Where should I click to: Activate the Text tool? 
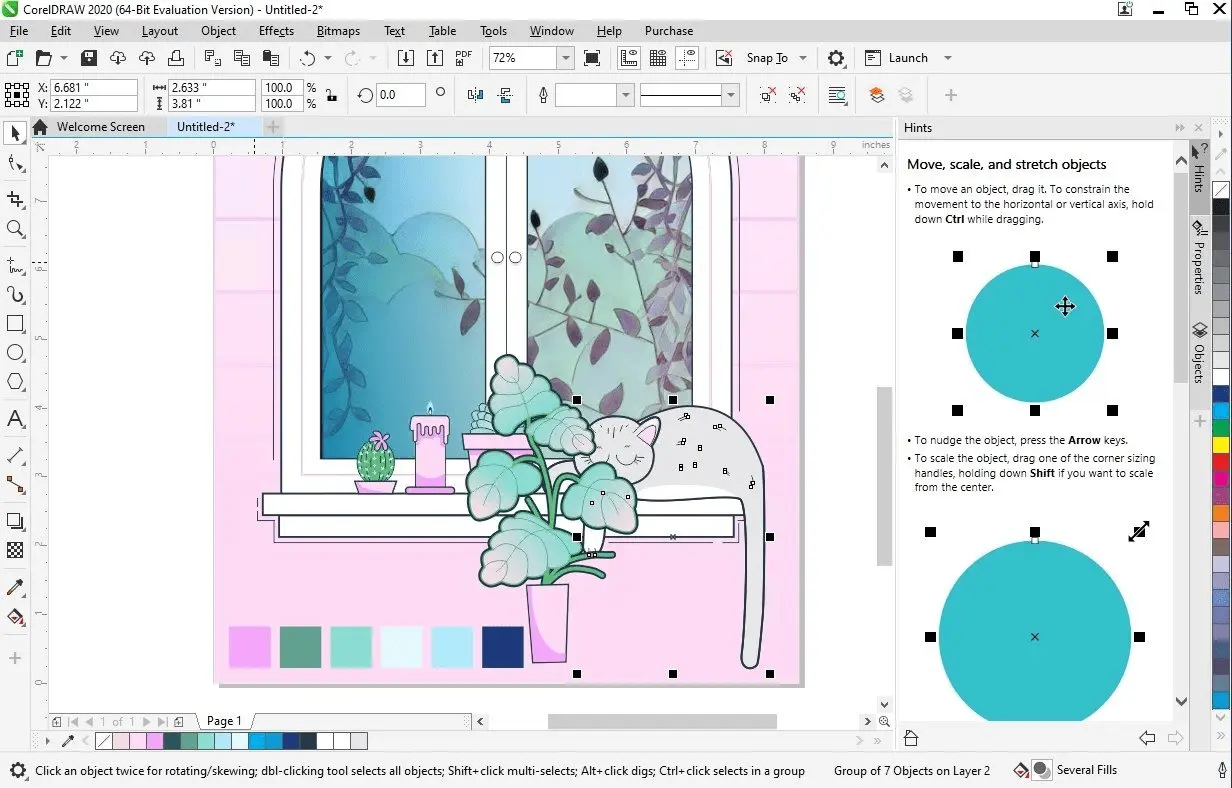tap(15, 419)
